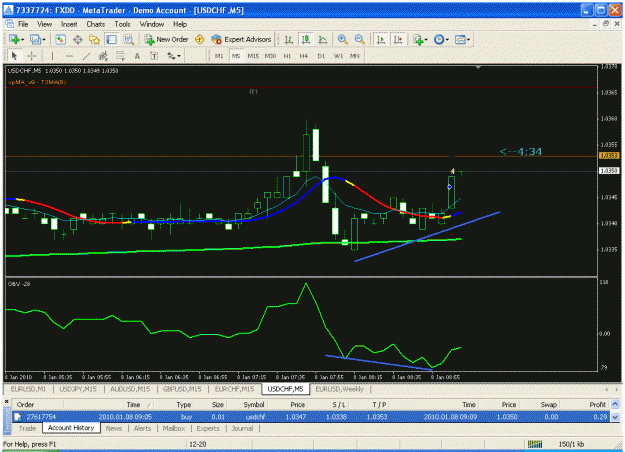625x452 pixels.
Task: Switch timeframe to M1
Action: 219,56
